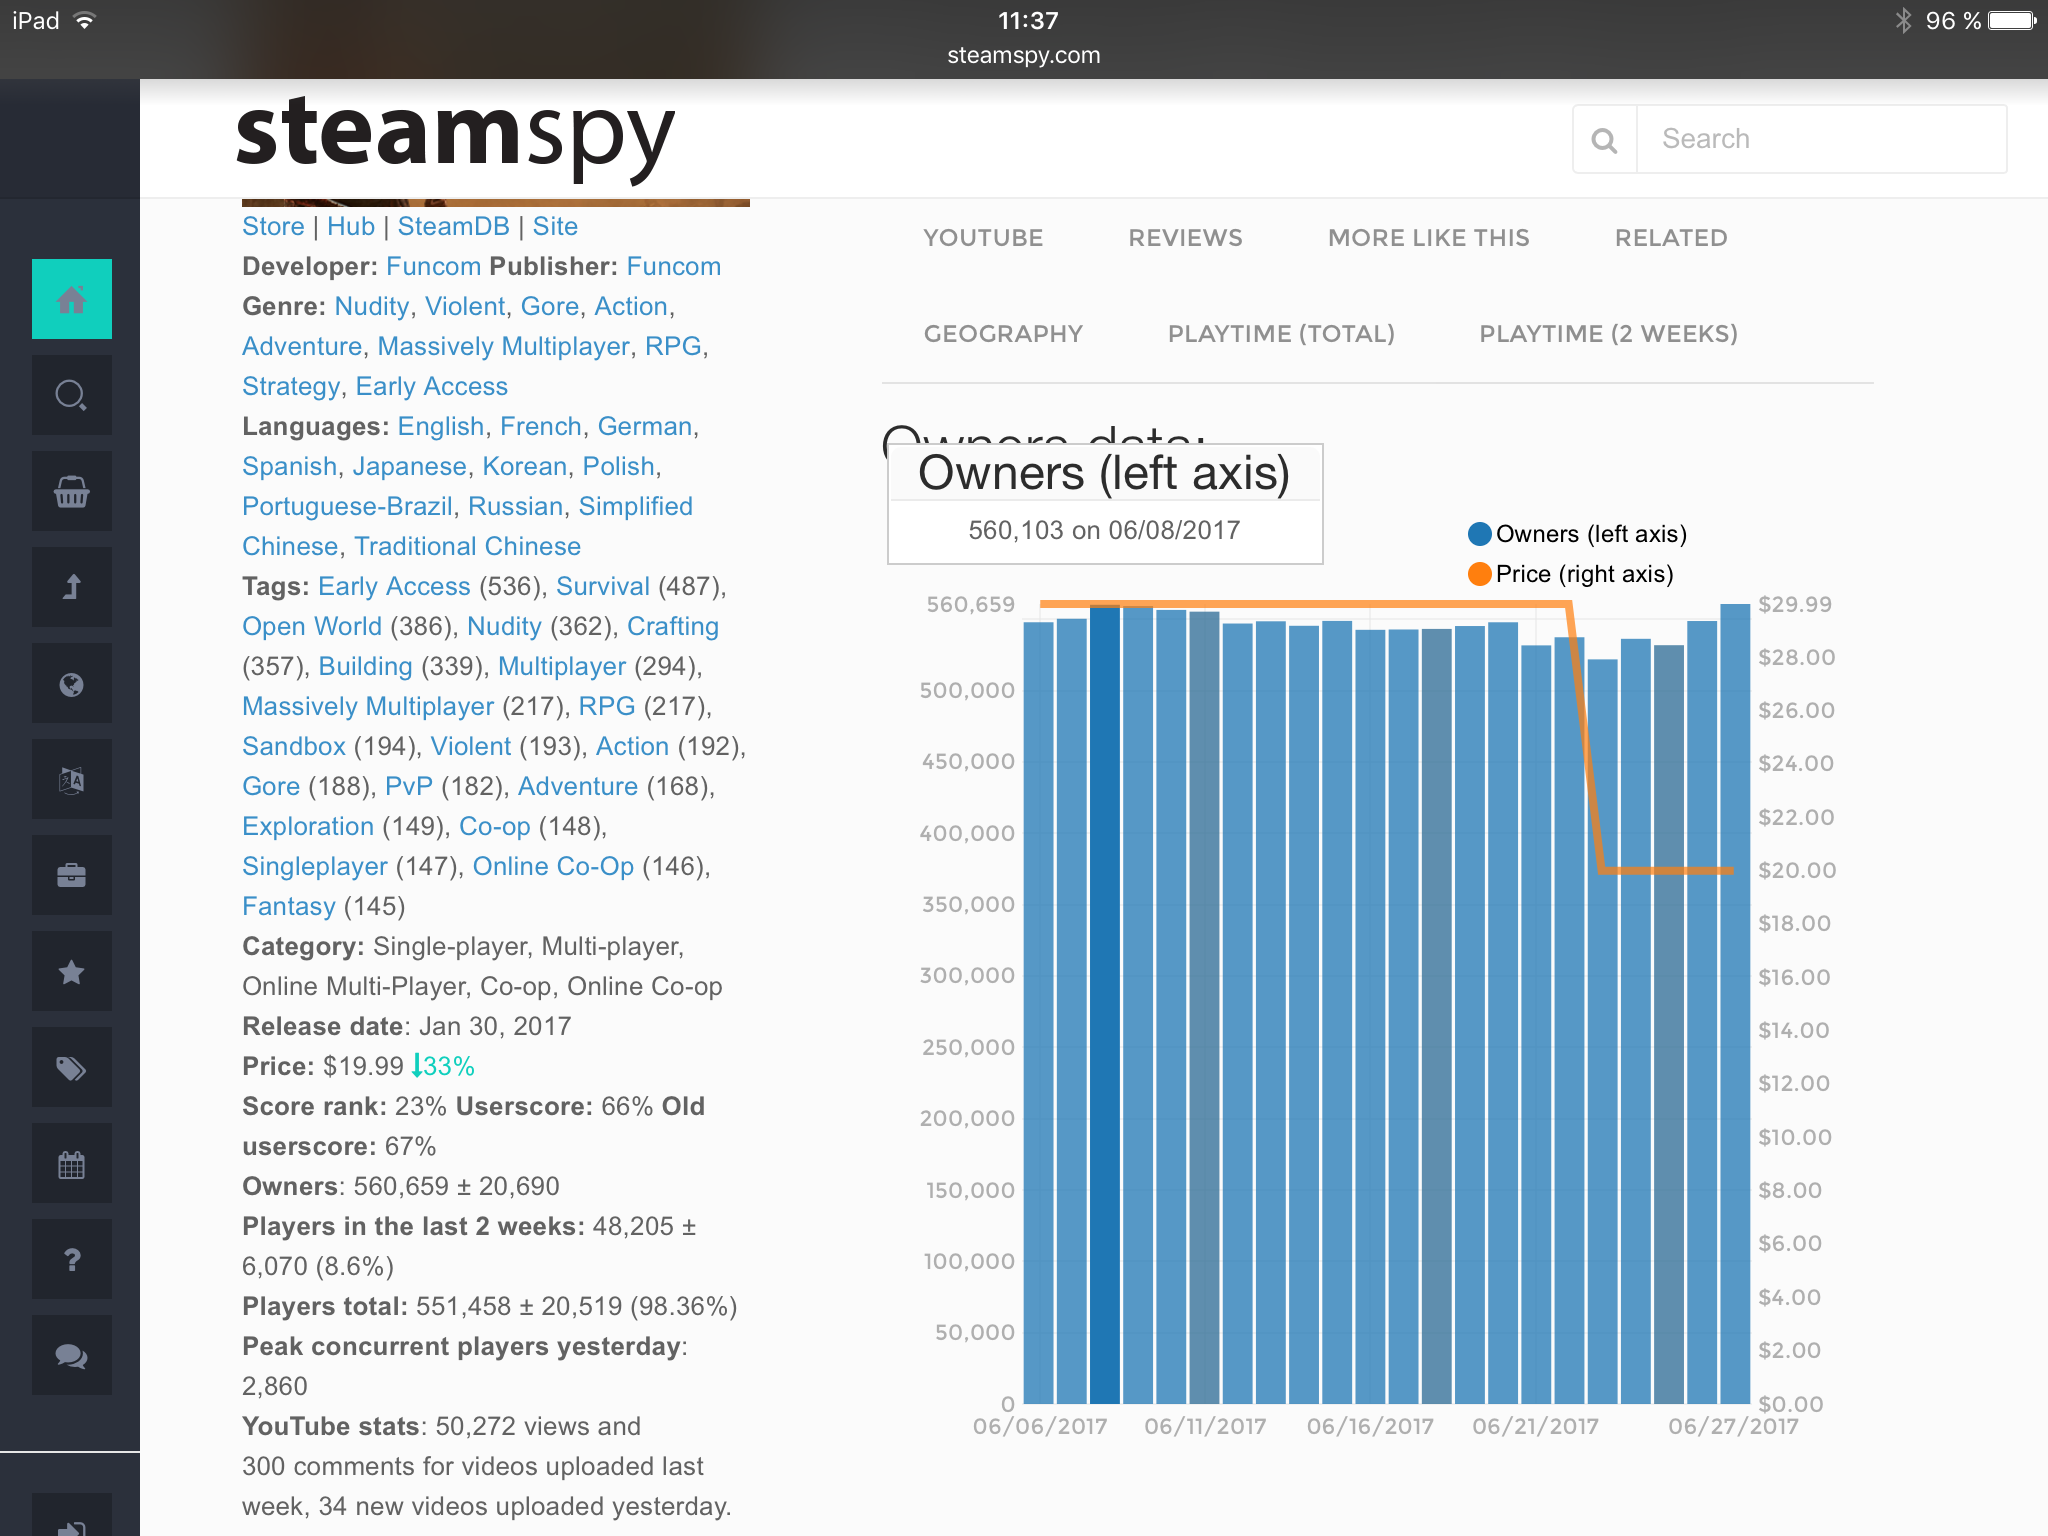
Task: Open the calendar icon in sidebar
Action: tap(71, 1163)
